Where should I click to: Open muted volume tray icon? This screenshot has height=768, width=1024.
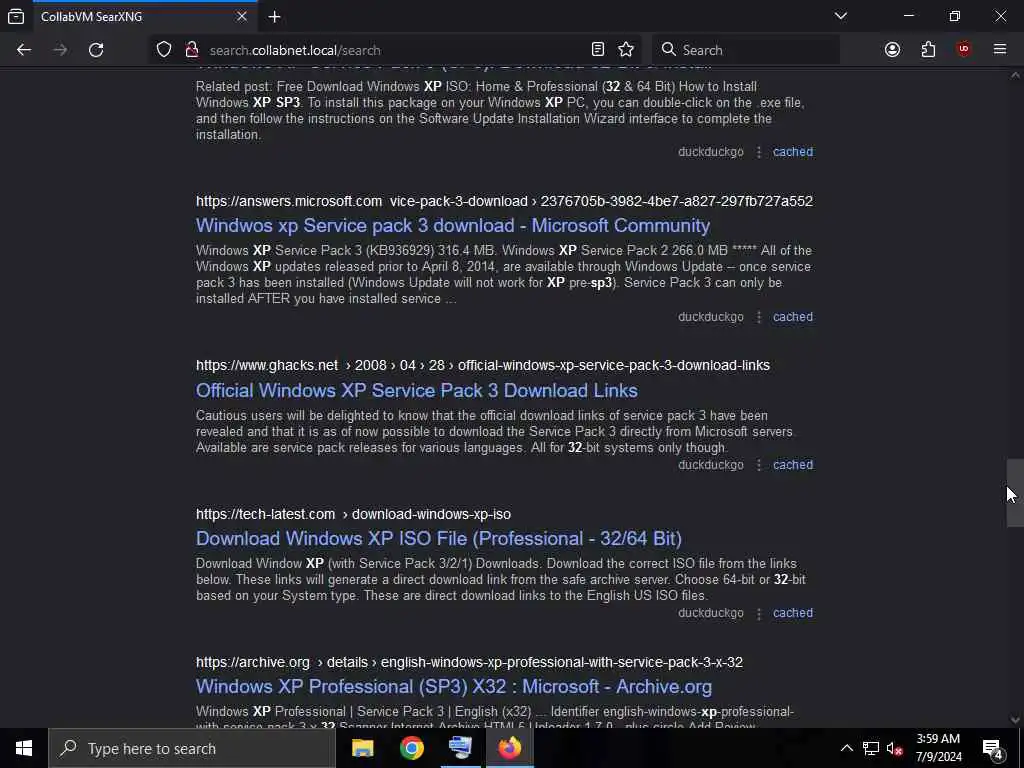894,748
